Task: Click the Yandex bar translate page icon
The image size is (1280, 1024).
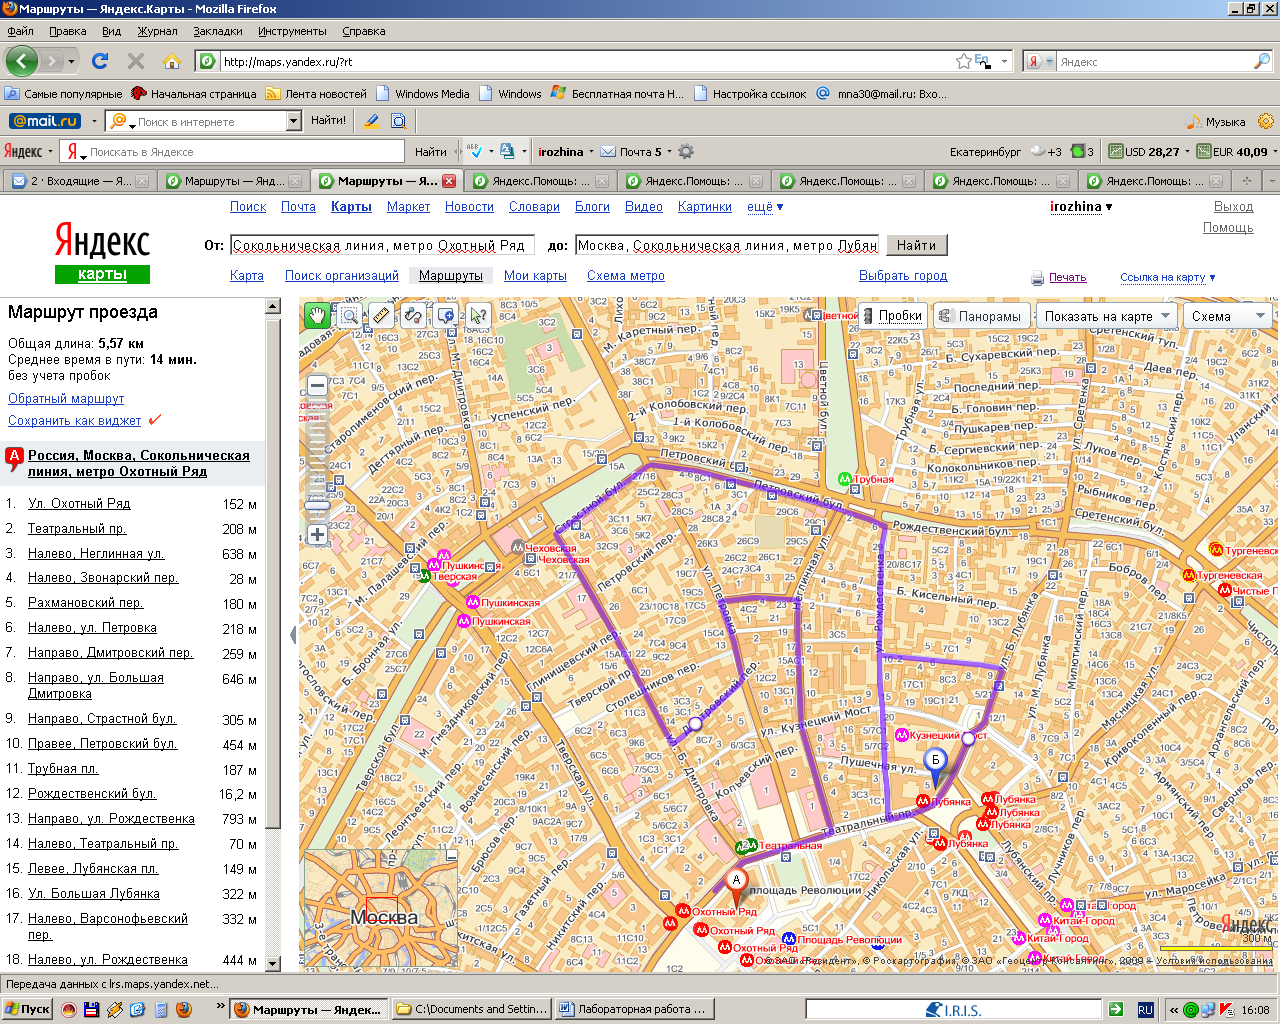Action: click(508, 151)
